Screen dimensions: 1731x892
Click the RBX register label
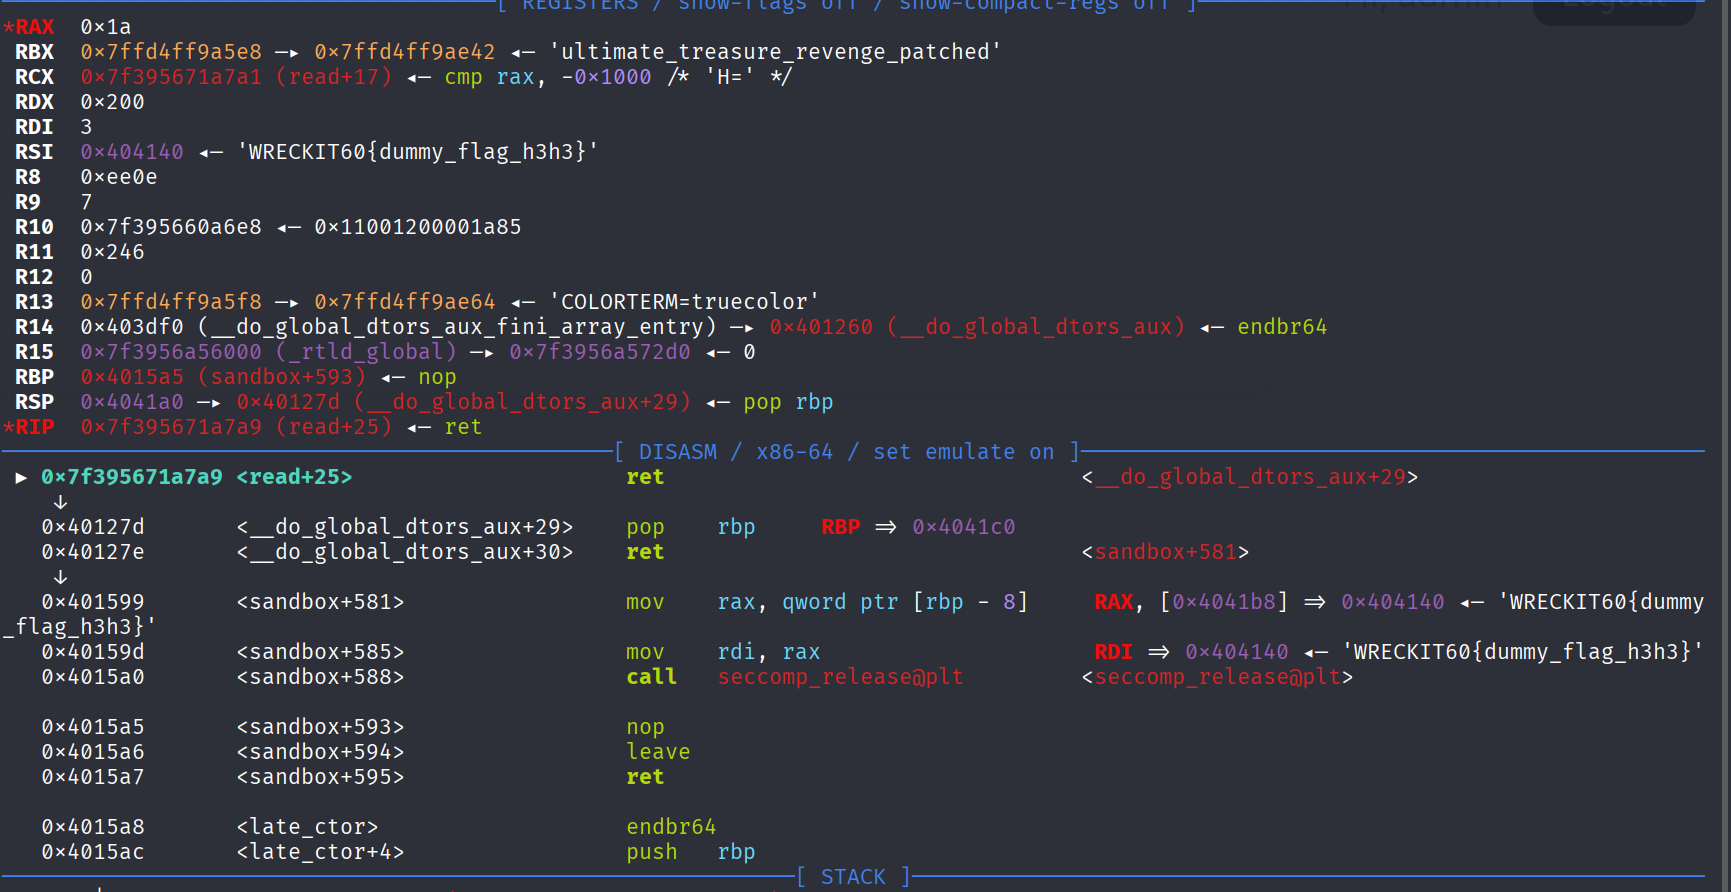pyautogui.click(x=34, y=52)
